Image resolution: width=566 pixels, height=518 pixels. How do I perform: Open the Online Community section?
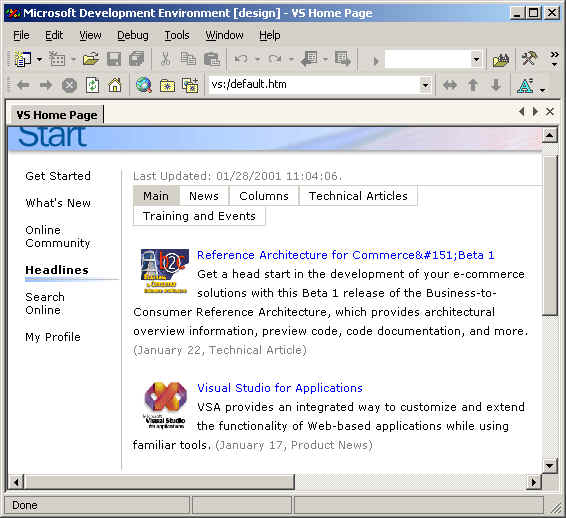click(58, 236)
